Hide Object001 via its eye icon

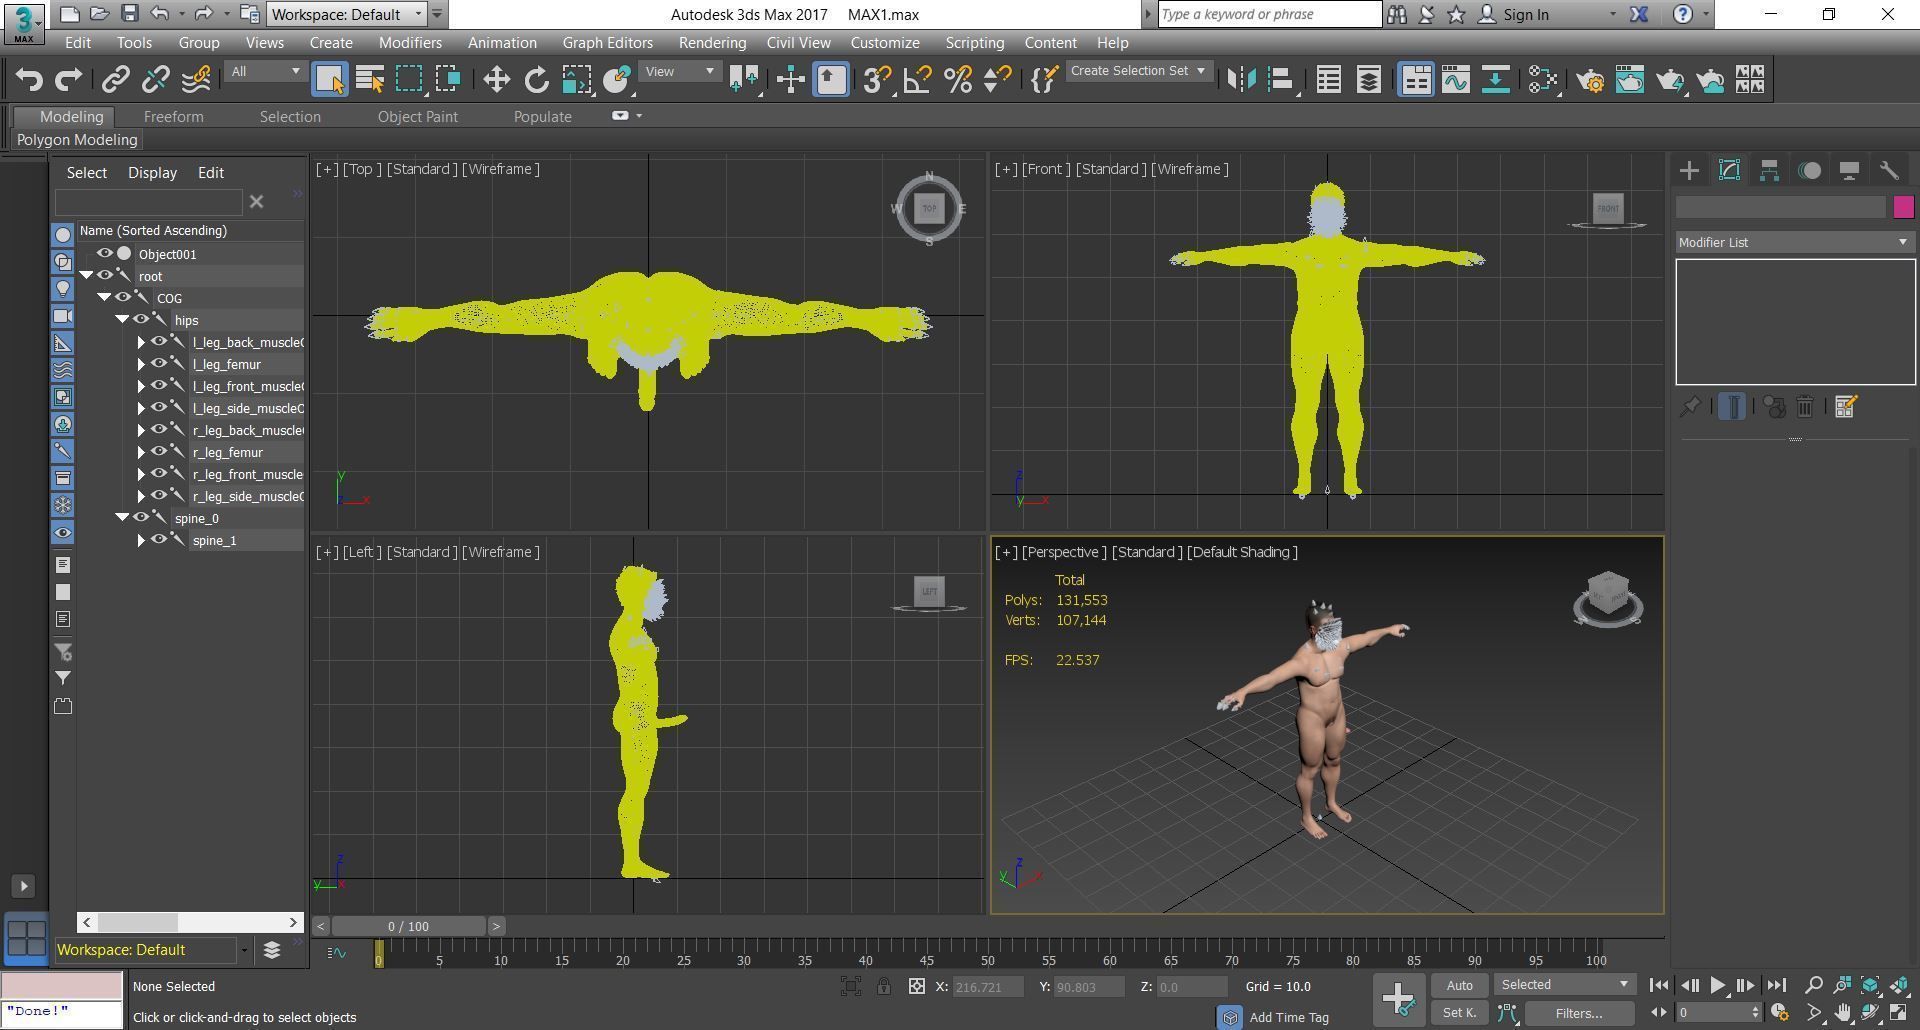(104, 253)
